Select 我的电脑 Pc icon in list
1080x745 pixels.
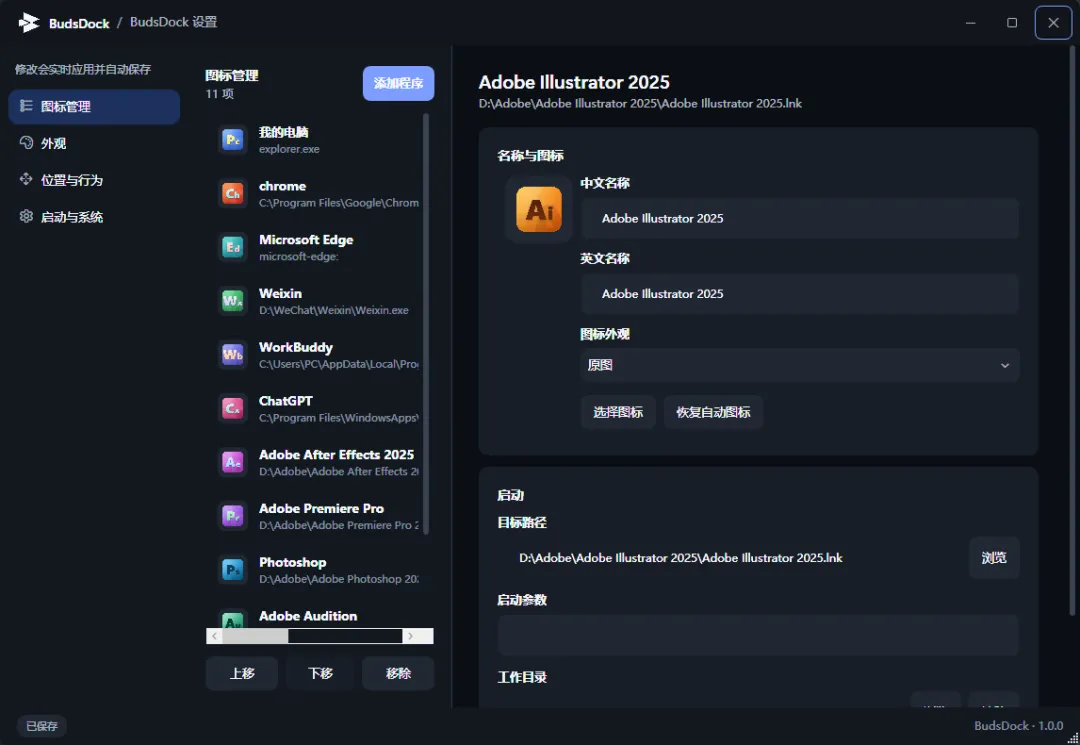(233, 140)
